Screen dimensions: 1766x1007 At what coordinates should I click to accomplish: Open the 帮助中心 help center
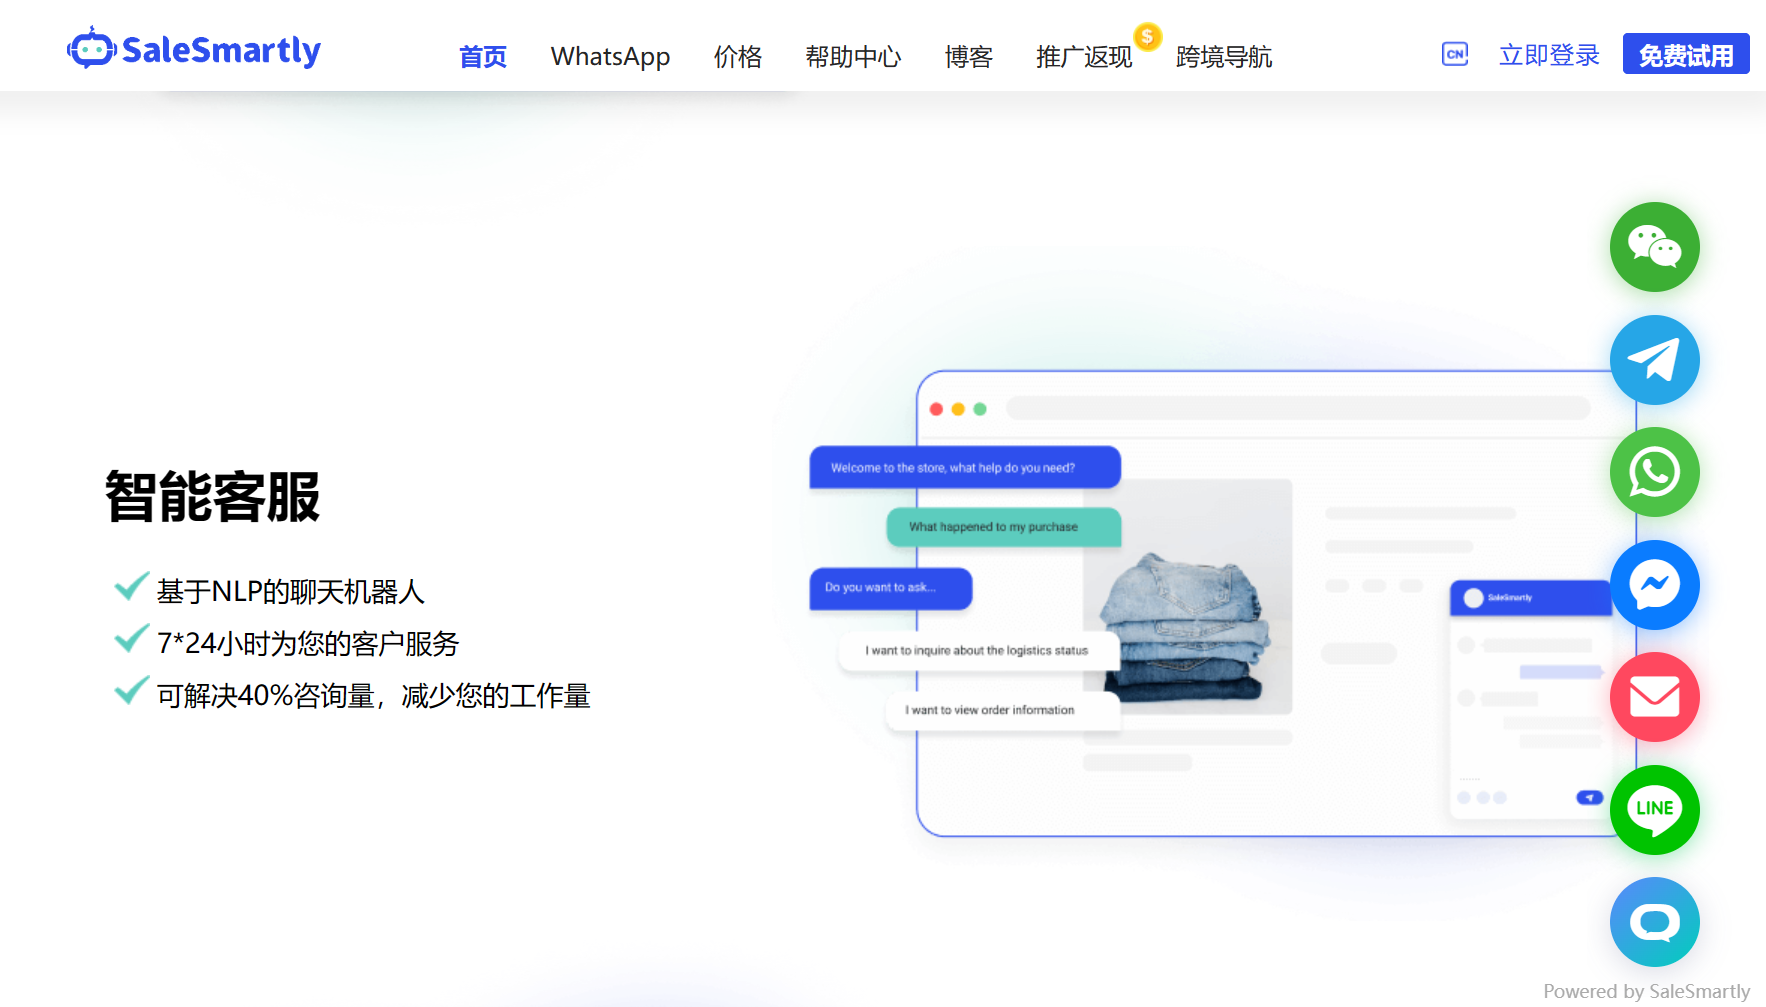pos(853,56)
